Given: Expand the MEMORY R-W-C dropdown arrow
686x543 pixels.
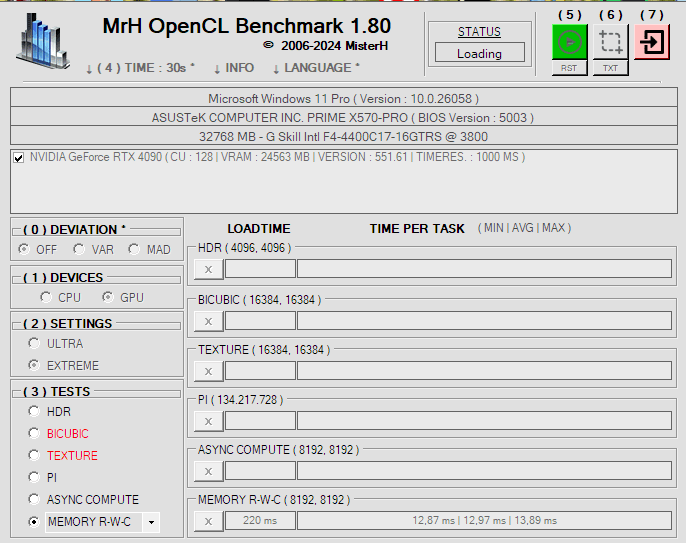Looking at the screenshot, I should 151,522.
